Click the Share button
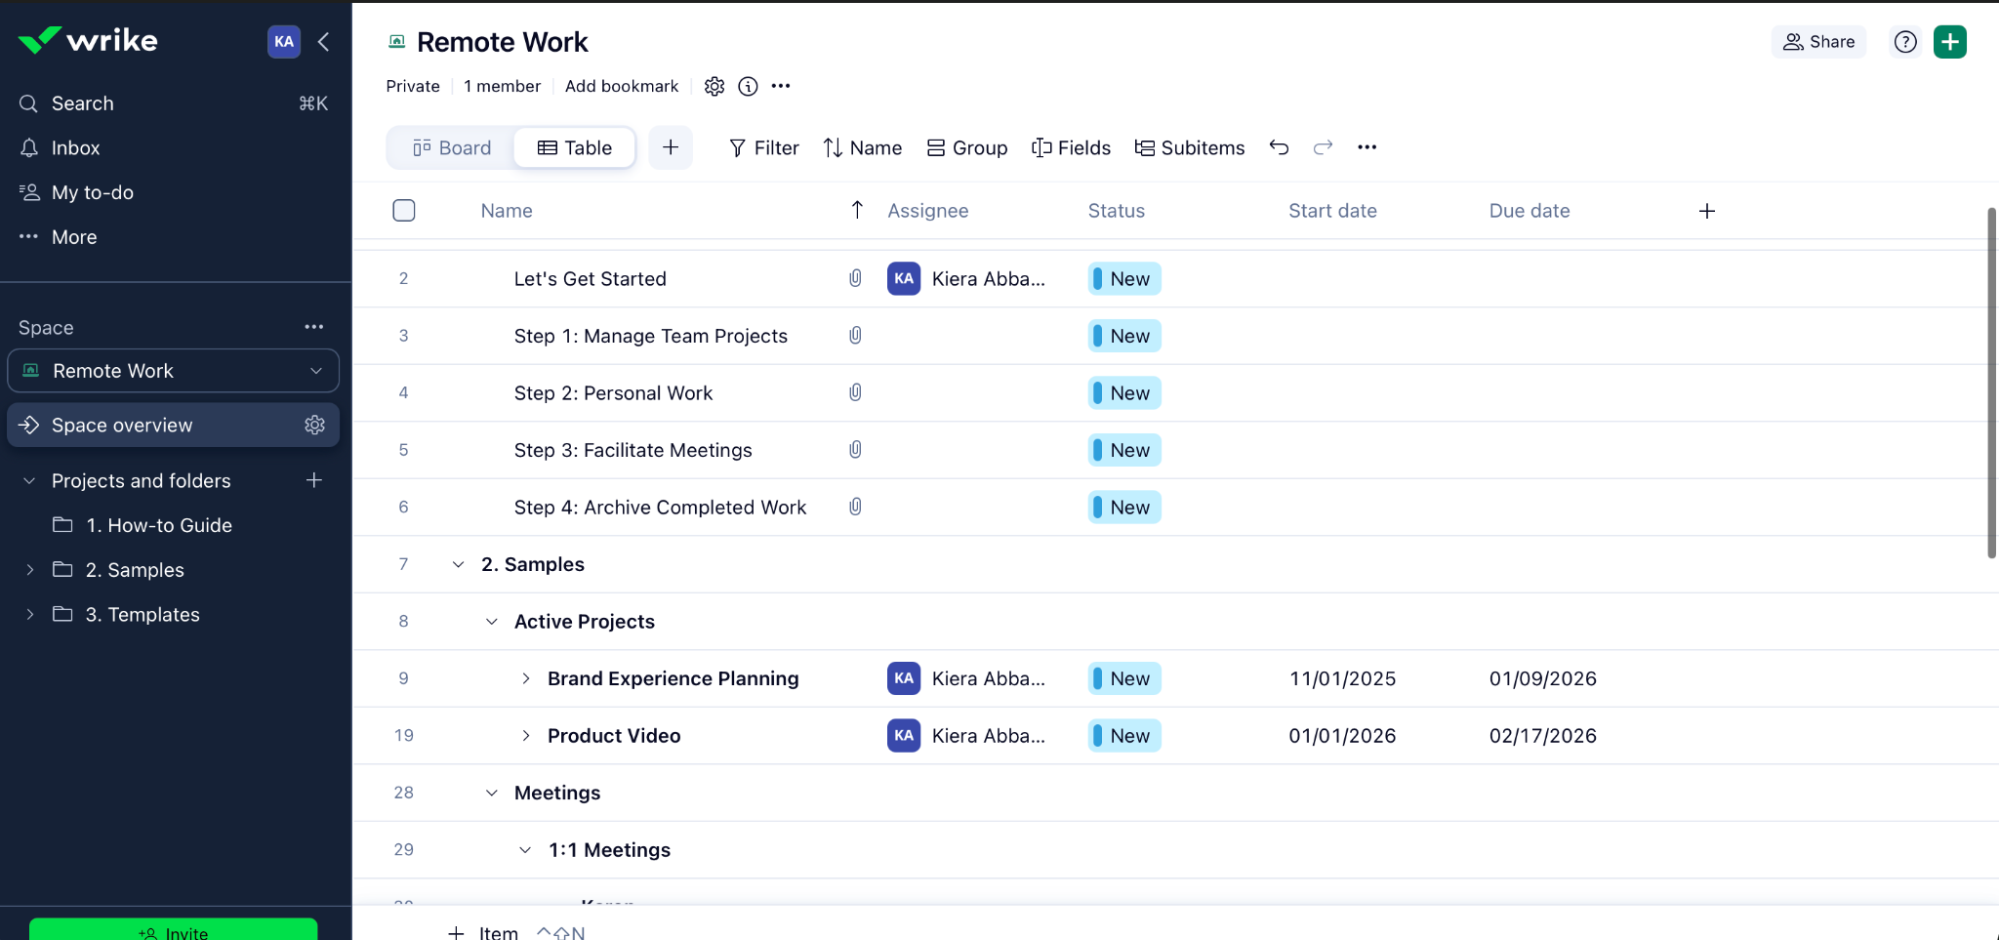The height and width of the screenshot is (940, 1999). click(1818, 41)
